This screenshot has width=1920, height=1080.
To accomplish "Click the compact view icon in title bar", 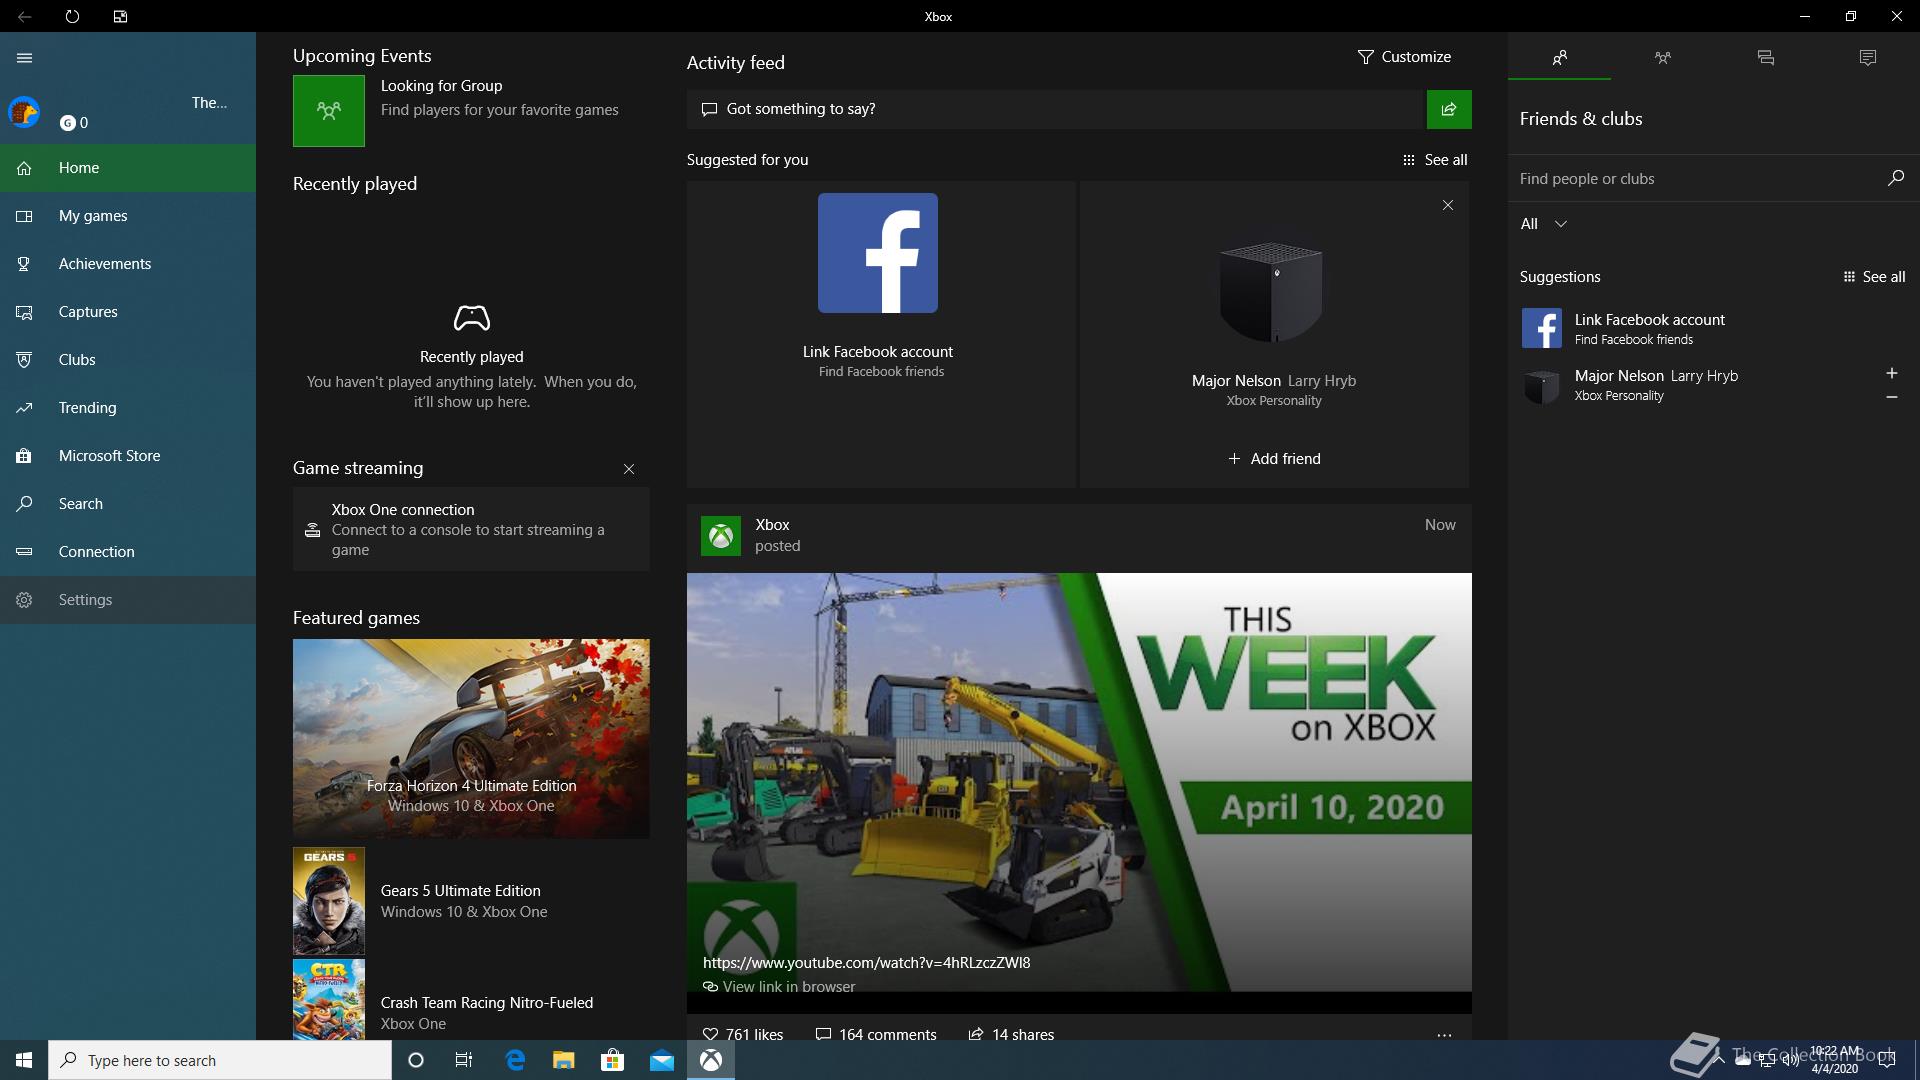I will click(120, 16).
